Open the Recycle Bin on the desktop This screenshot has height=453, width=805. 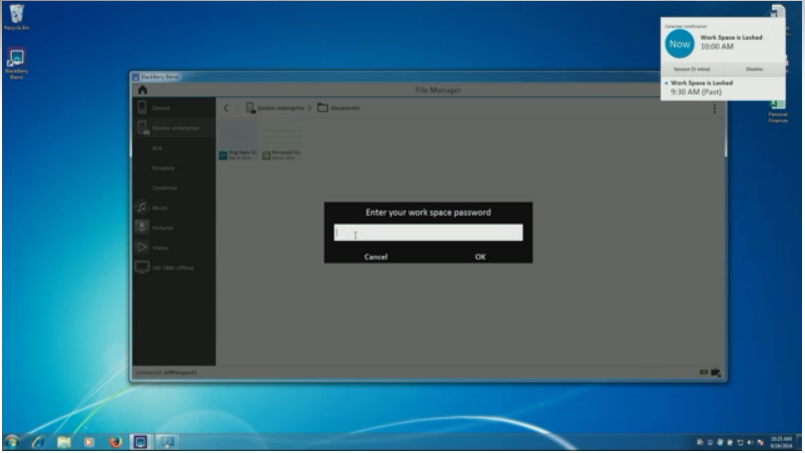coord(16,16)
